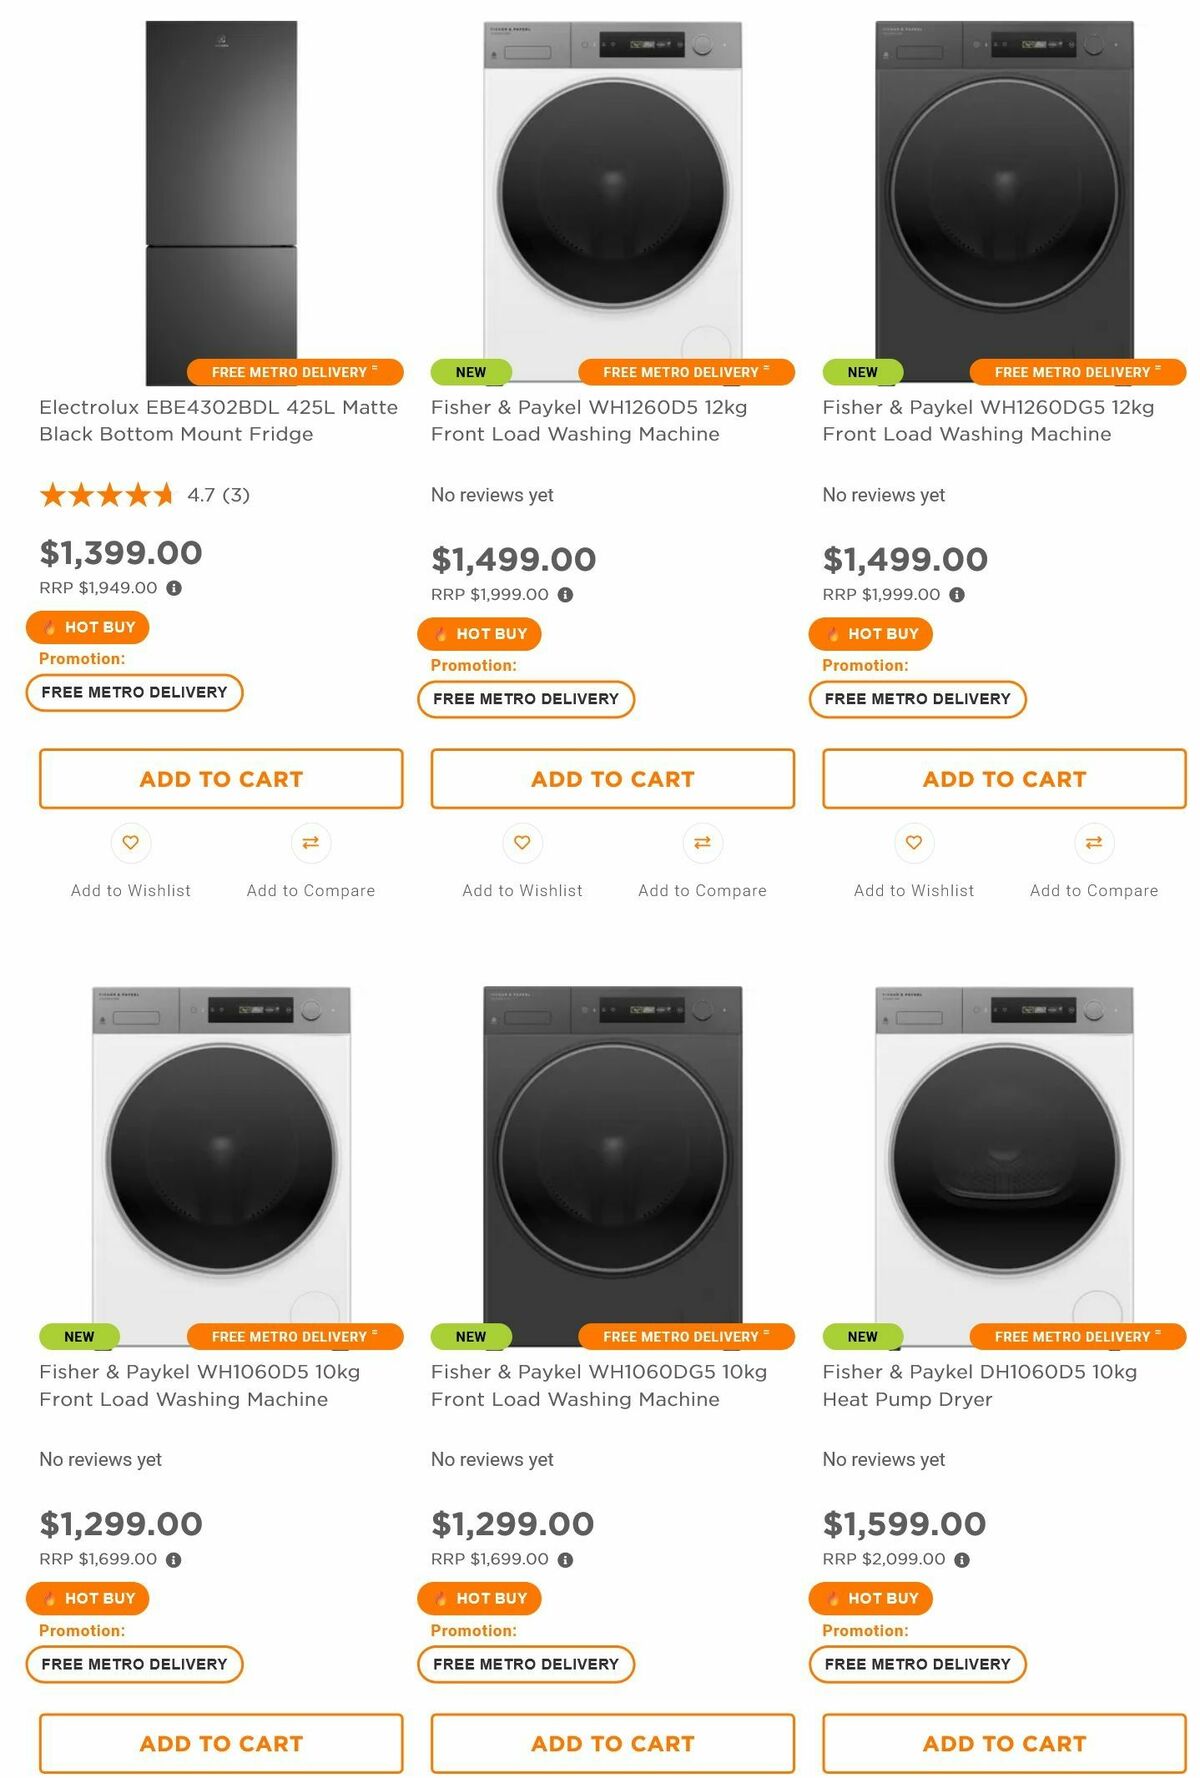This screenshot has height=1778, width=1200.
Task: Open Electrolux EBE4302BDL fridge product title
Action: (218, 421)
